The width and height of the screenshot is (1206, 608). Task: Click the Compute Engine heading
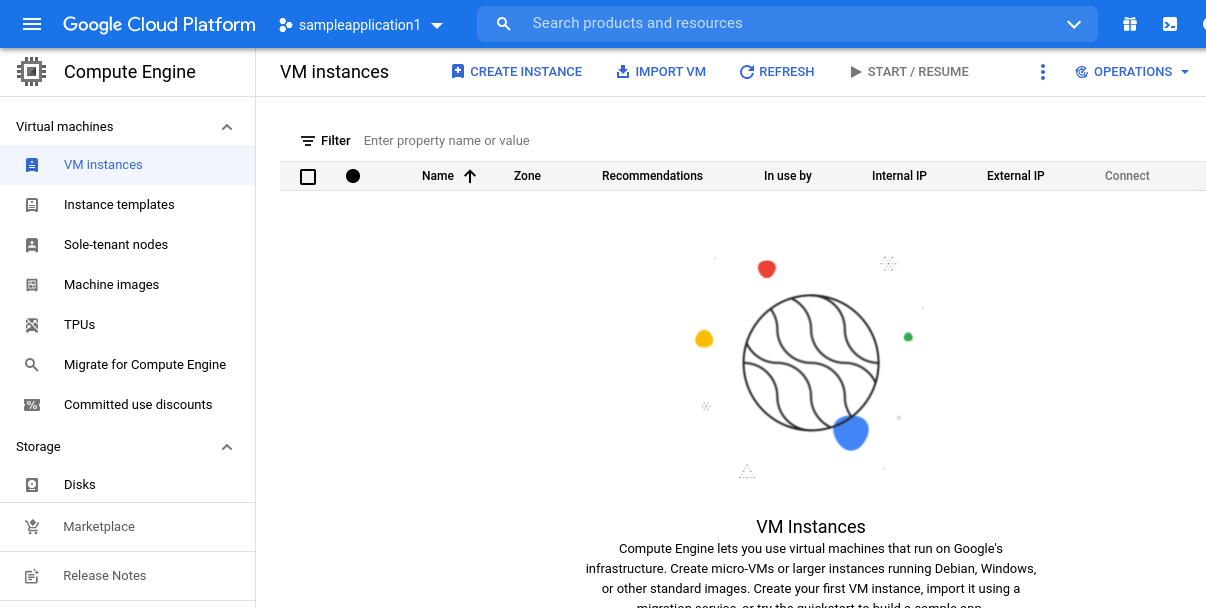[x=130, y=72]
